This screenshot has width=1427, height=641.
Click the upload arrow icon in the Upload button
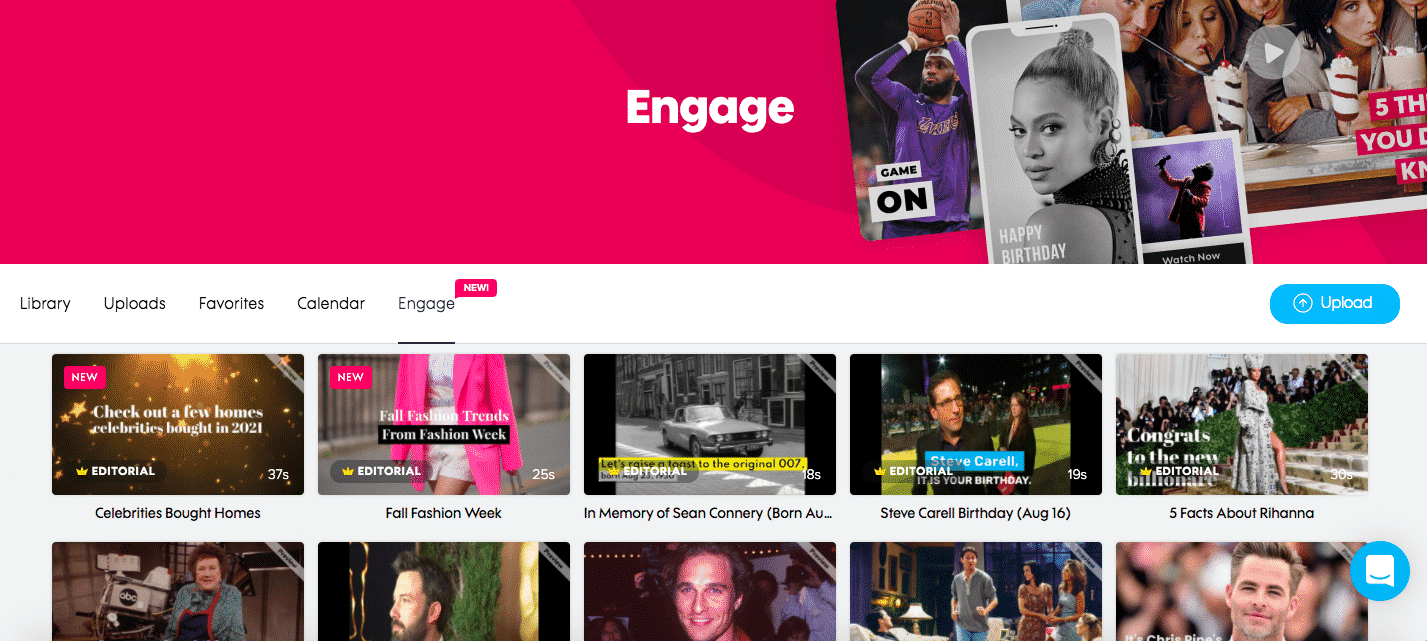(x=1302, y=303)
